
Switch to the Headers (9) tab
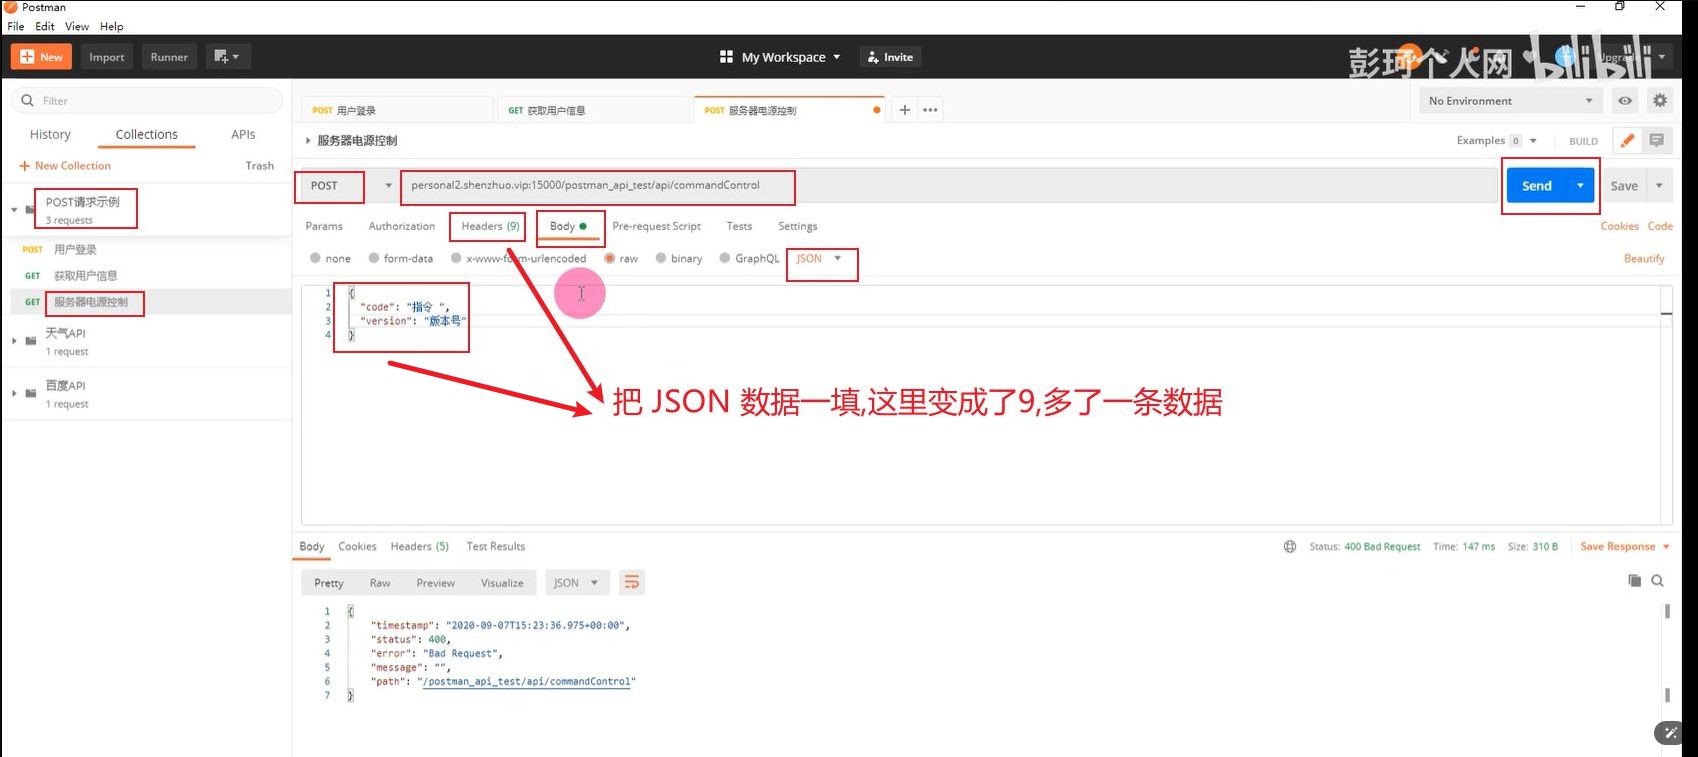click(489, 227)
